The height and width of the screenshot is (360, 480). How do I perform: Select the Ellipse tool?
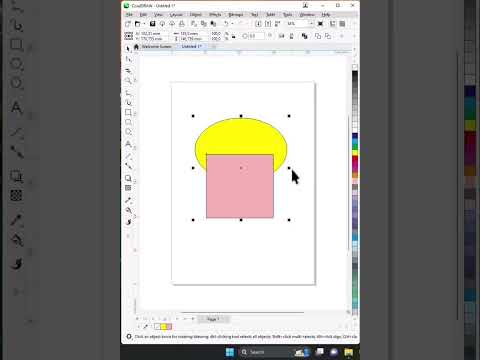[128, 122]
